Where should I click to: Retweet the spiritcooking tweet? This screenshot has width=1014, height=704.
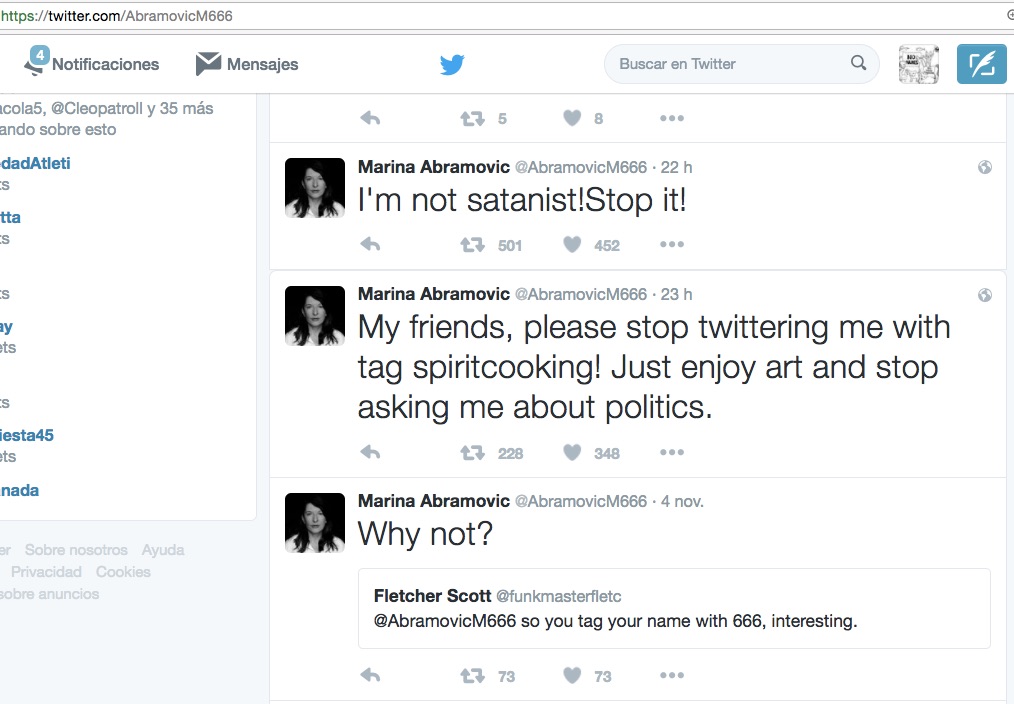point(472,453)
